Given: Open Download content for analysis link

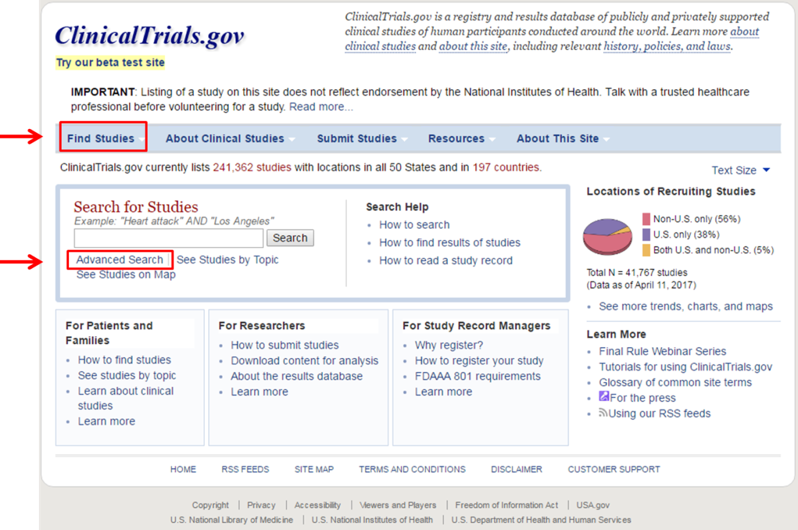Looking at the screenshot, I should click(304, 361).
